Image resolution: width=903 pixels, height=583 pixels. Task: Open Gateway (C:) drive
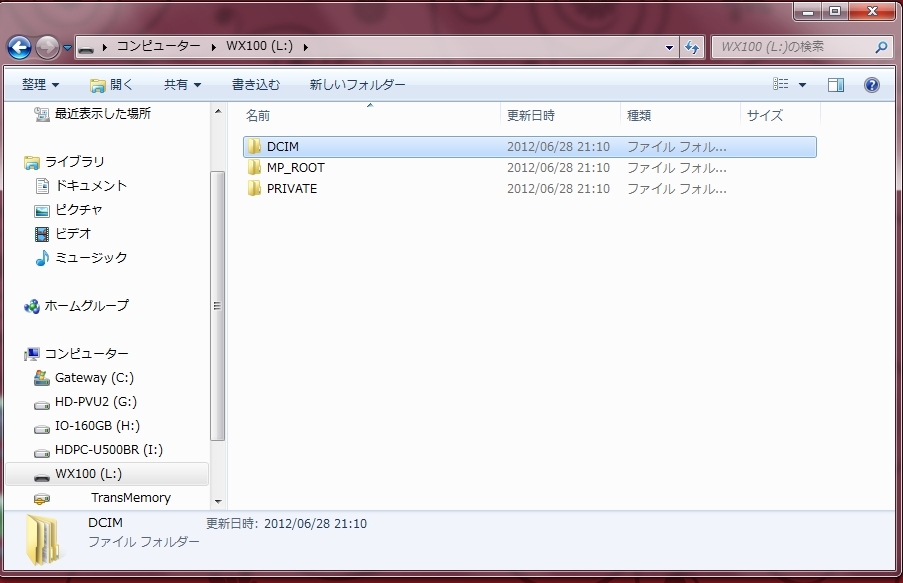[x=94, y=378]
